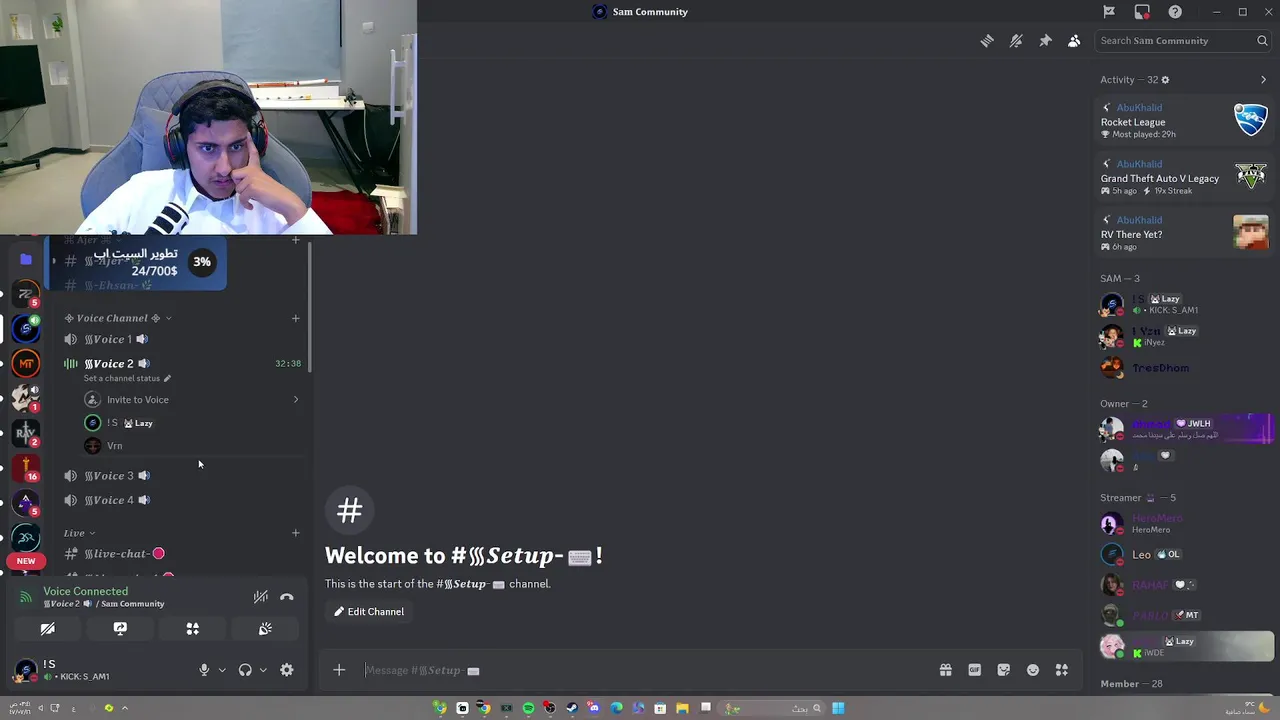
Task: Open the soundboard button
Action: pos(265,629)
